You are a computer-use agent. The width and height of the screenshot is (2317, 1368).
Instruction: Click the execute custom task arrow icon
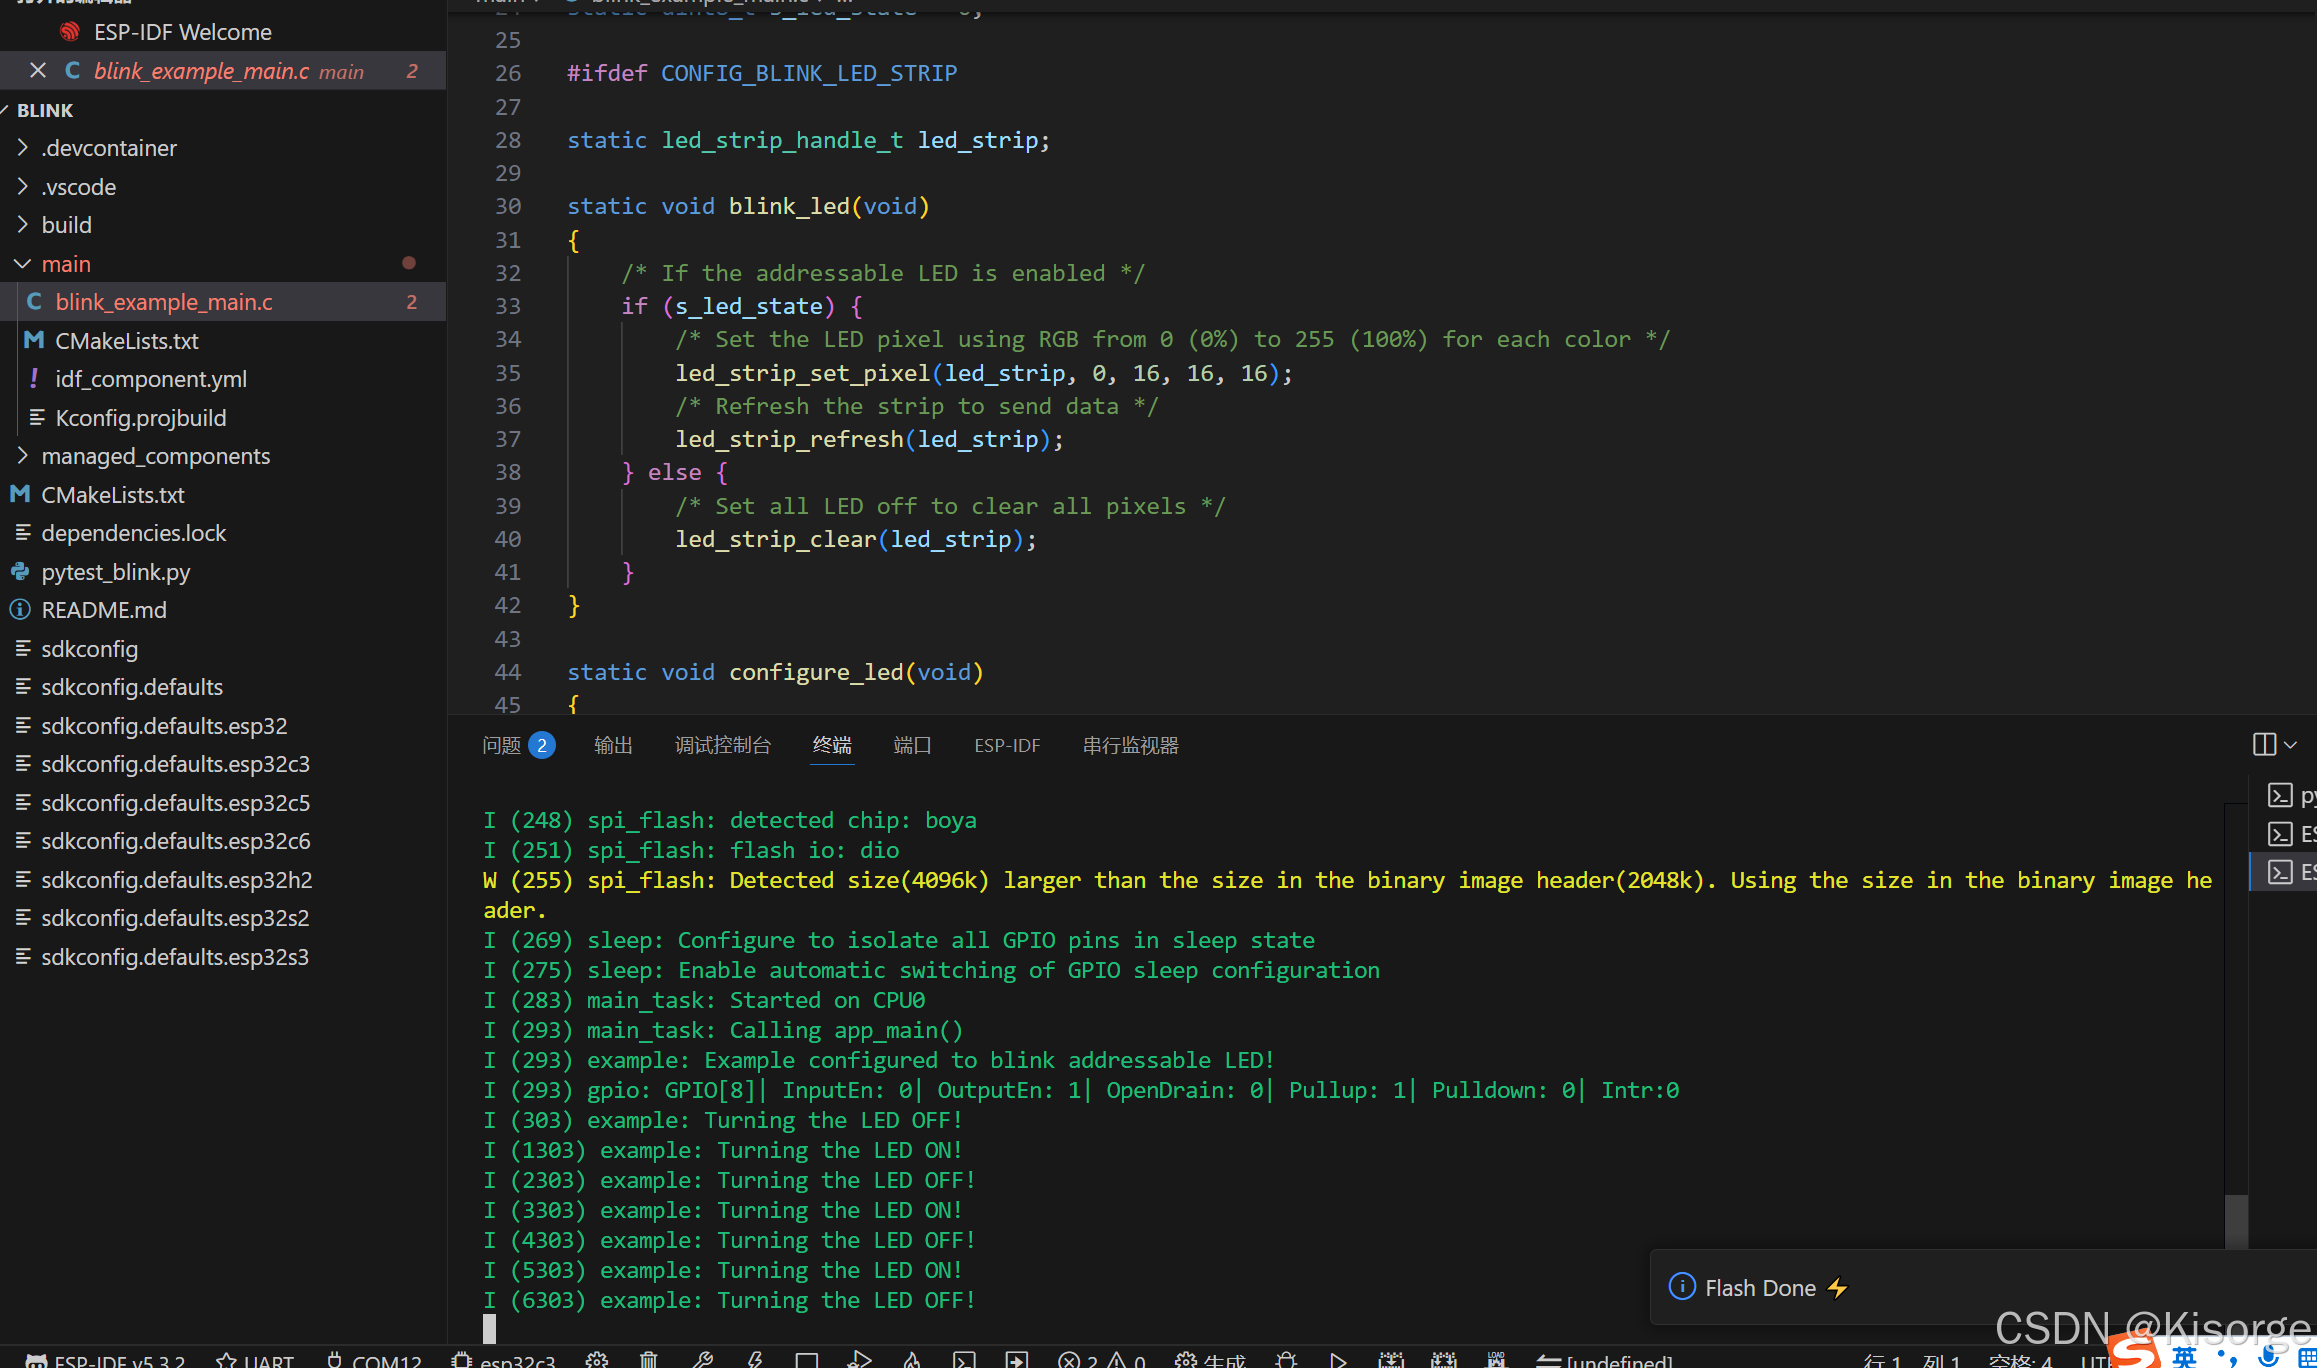tap(1017, 1360)
